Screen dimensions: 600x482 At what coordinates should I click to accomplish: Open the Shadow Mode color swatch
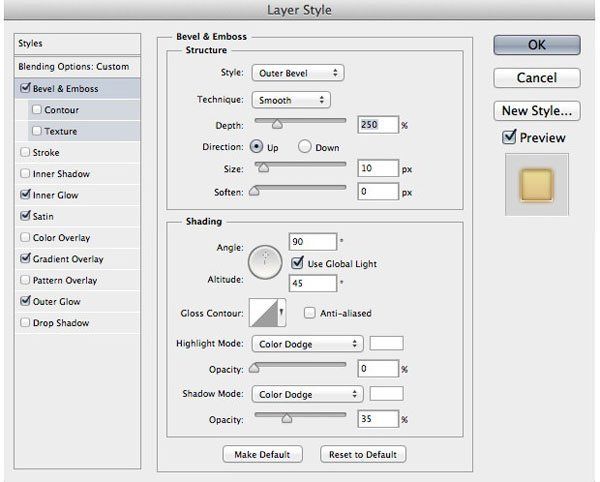point(386,393)
